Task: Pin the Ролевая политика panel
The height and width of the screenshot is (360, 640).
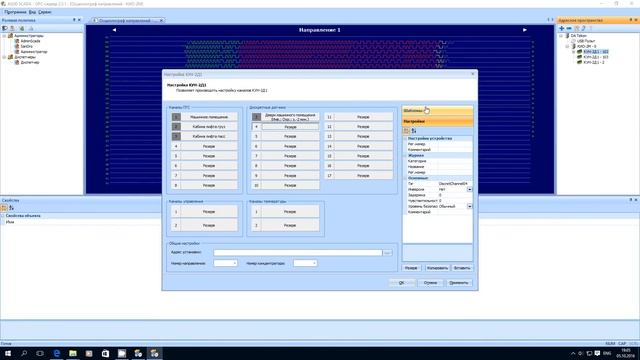Action: click(x=74, y=20)
